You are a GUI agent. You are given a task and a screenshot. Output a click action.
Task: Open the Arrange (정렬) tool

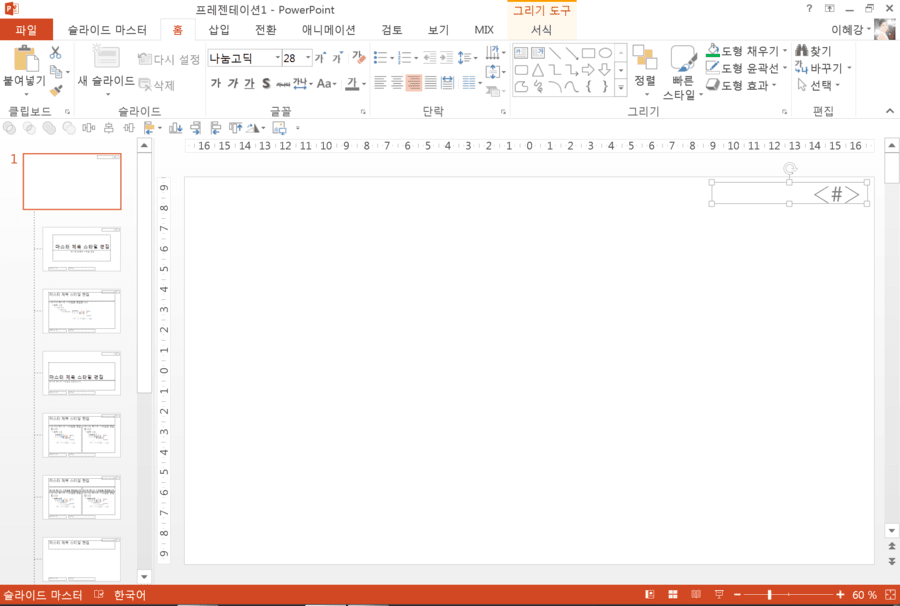click(645, 71)
